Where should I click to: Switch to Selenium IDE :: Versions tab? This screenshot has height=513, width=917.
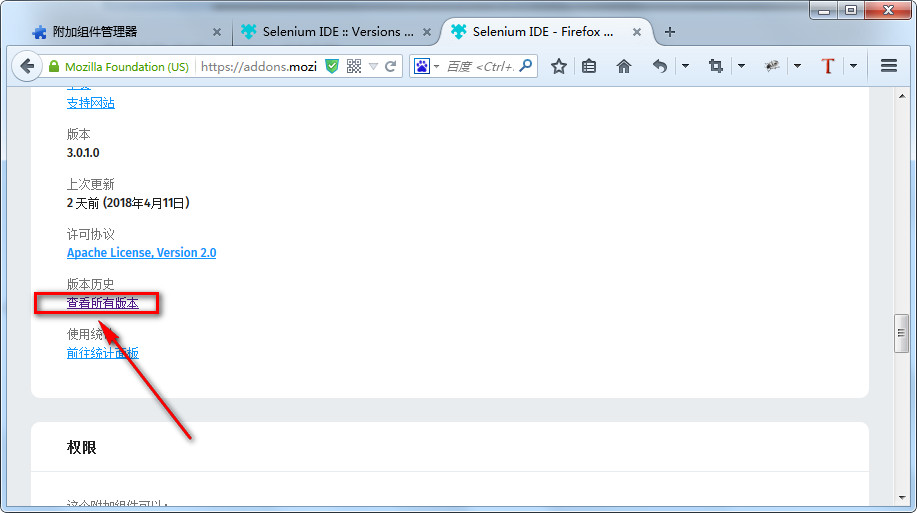338,32
